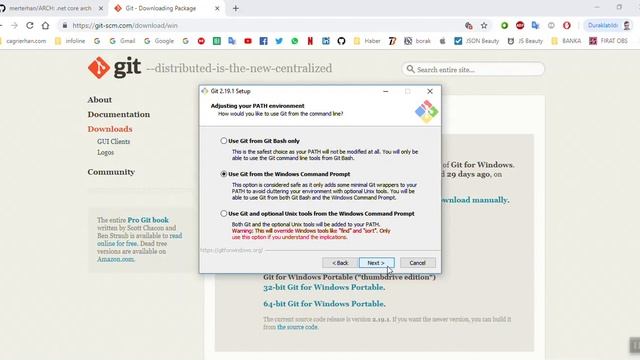Screen dimensions: 640x360
Task: Expand the BANKA bookmark folder
Action: click(566, 41)
